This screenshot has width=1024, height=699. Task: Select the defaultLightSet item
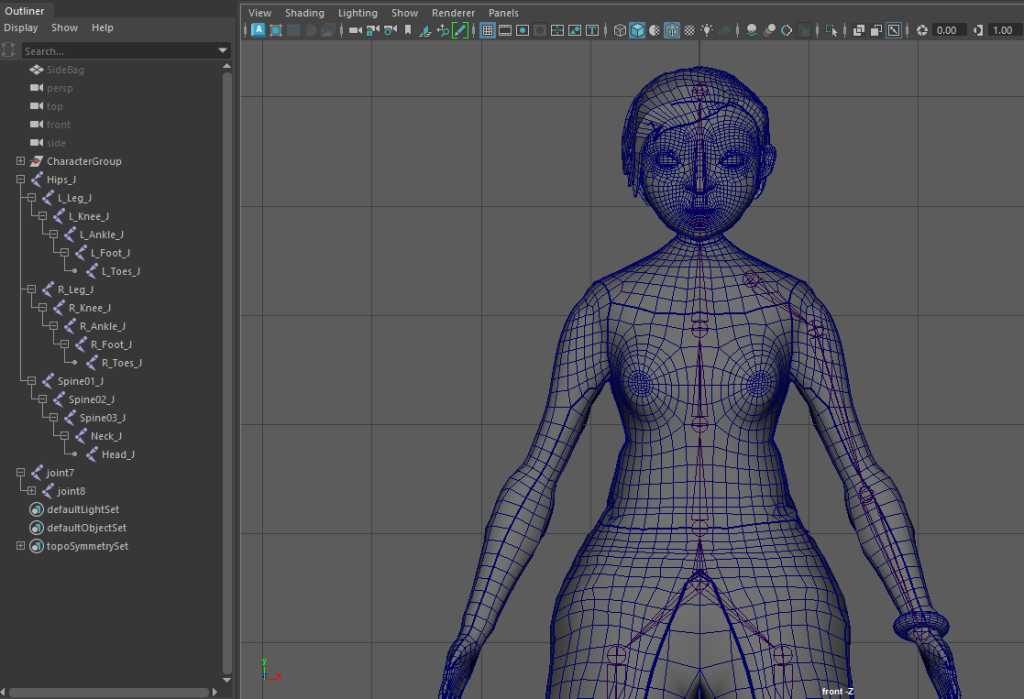tap(82, 509)
